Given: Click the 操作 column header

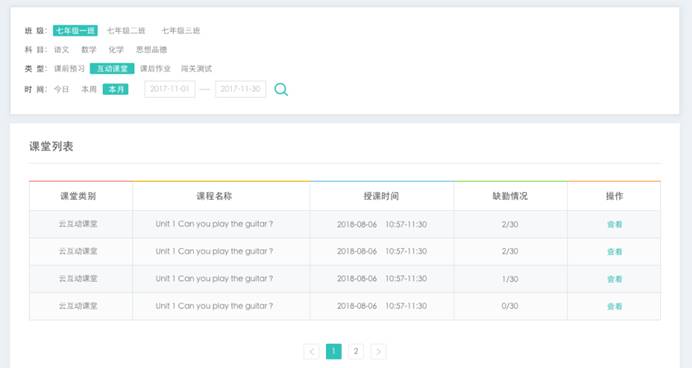Looking at the screenshot, I should tap(614, 196).
